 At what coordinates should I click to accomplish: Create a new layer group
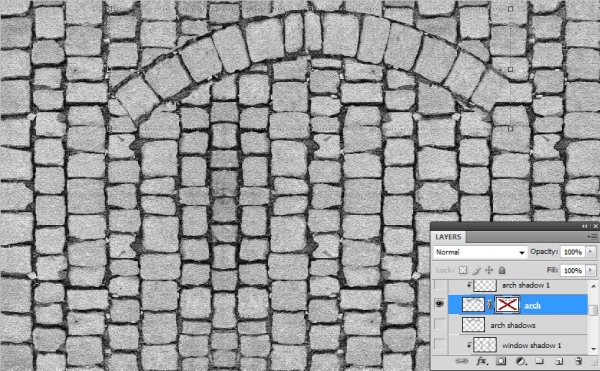(540, 361)
